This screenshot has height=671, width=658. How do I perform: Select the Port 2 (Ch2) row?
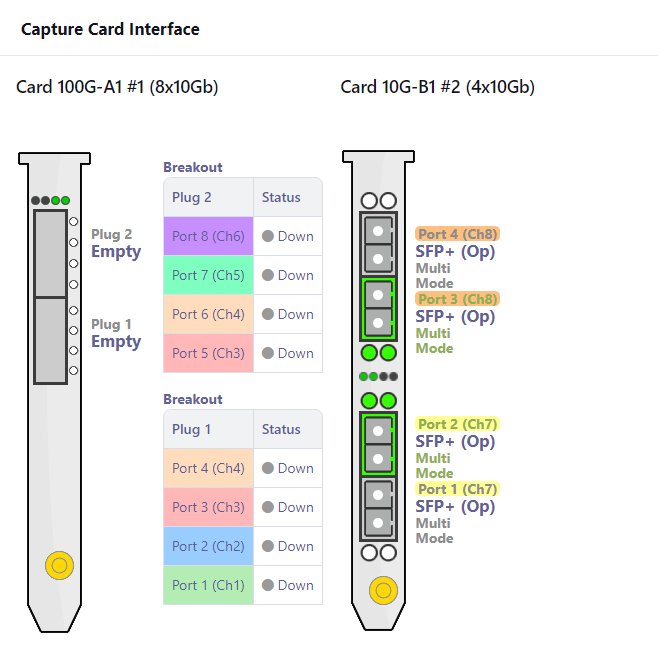click(x=243, y=546)
